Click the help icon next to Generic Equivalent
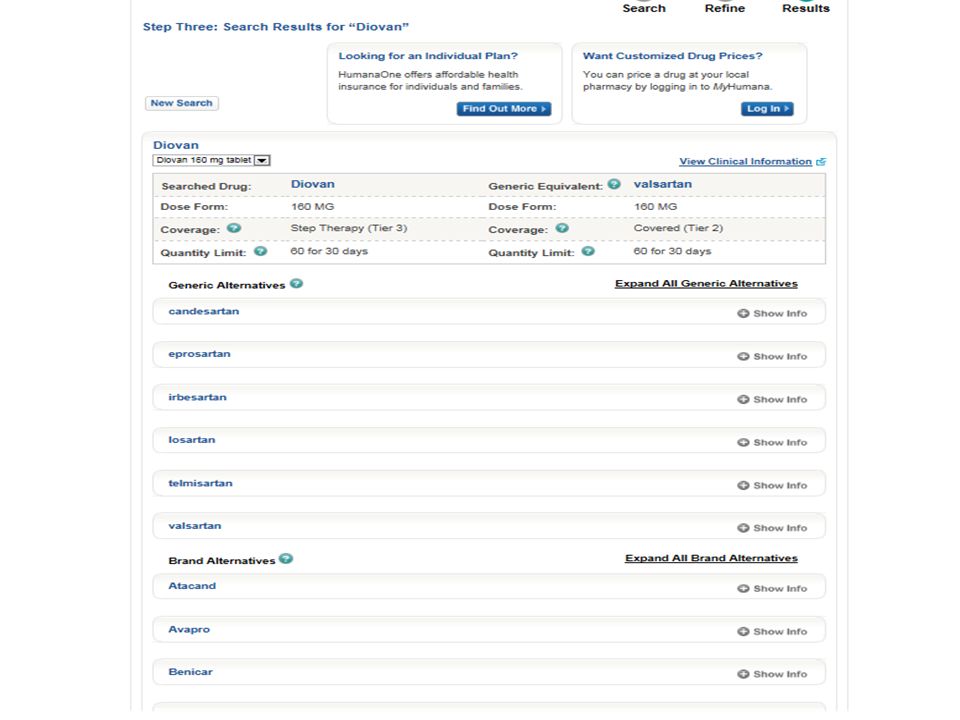Screen dimensions: 960x720 tap(614, 184)
